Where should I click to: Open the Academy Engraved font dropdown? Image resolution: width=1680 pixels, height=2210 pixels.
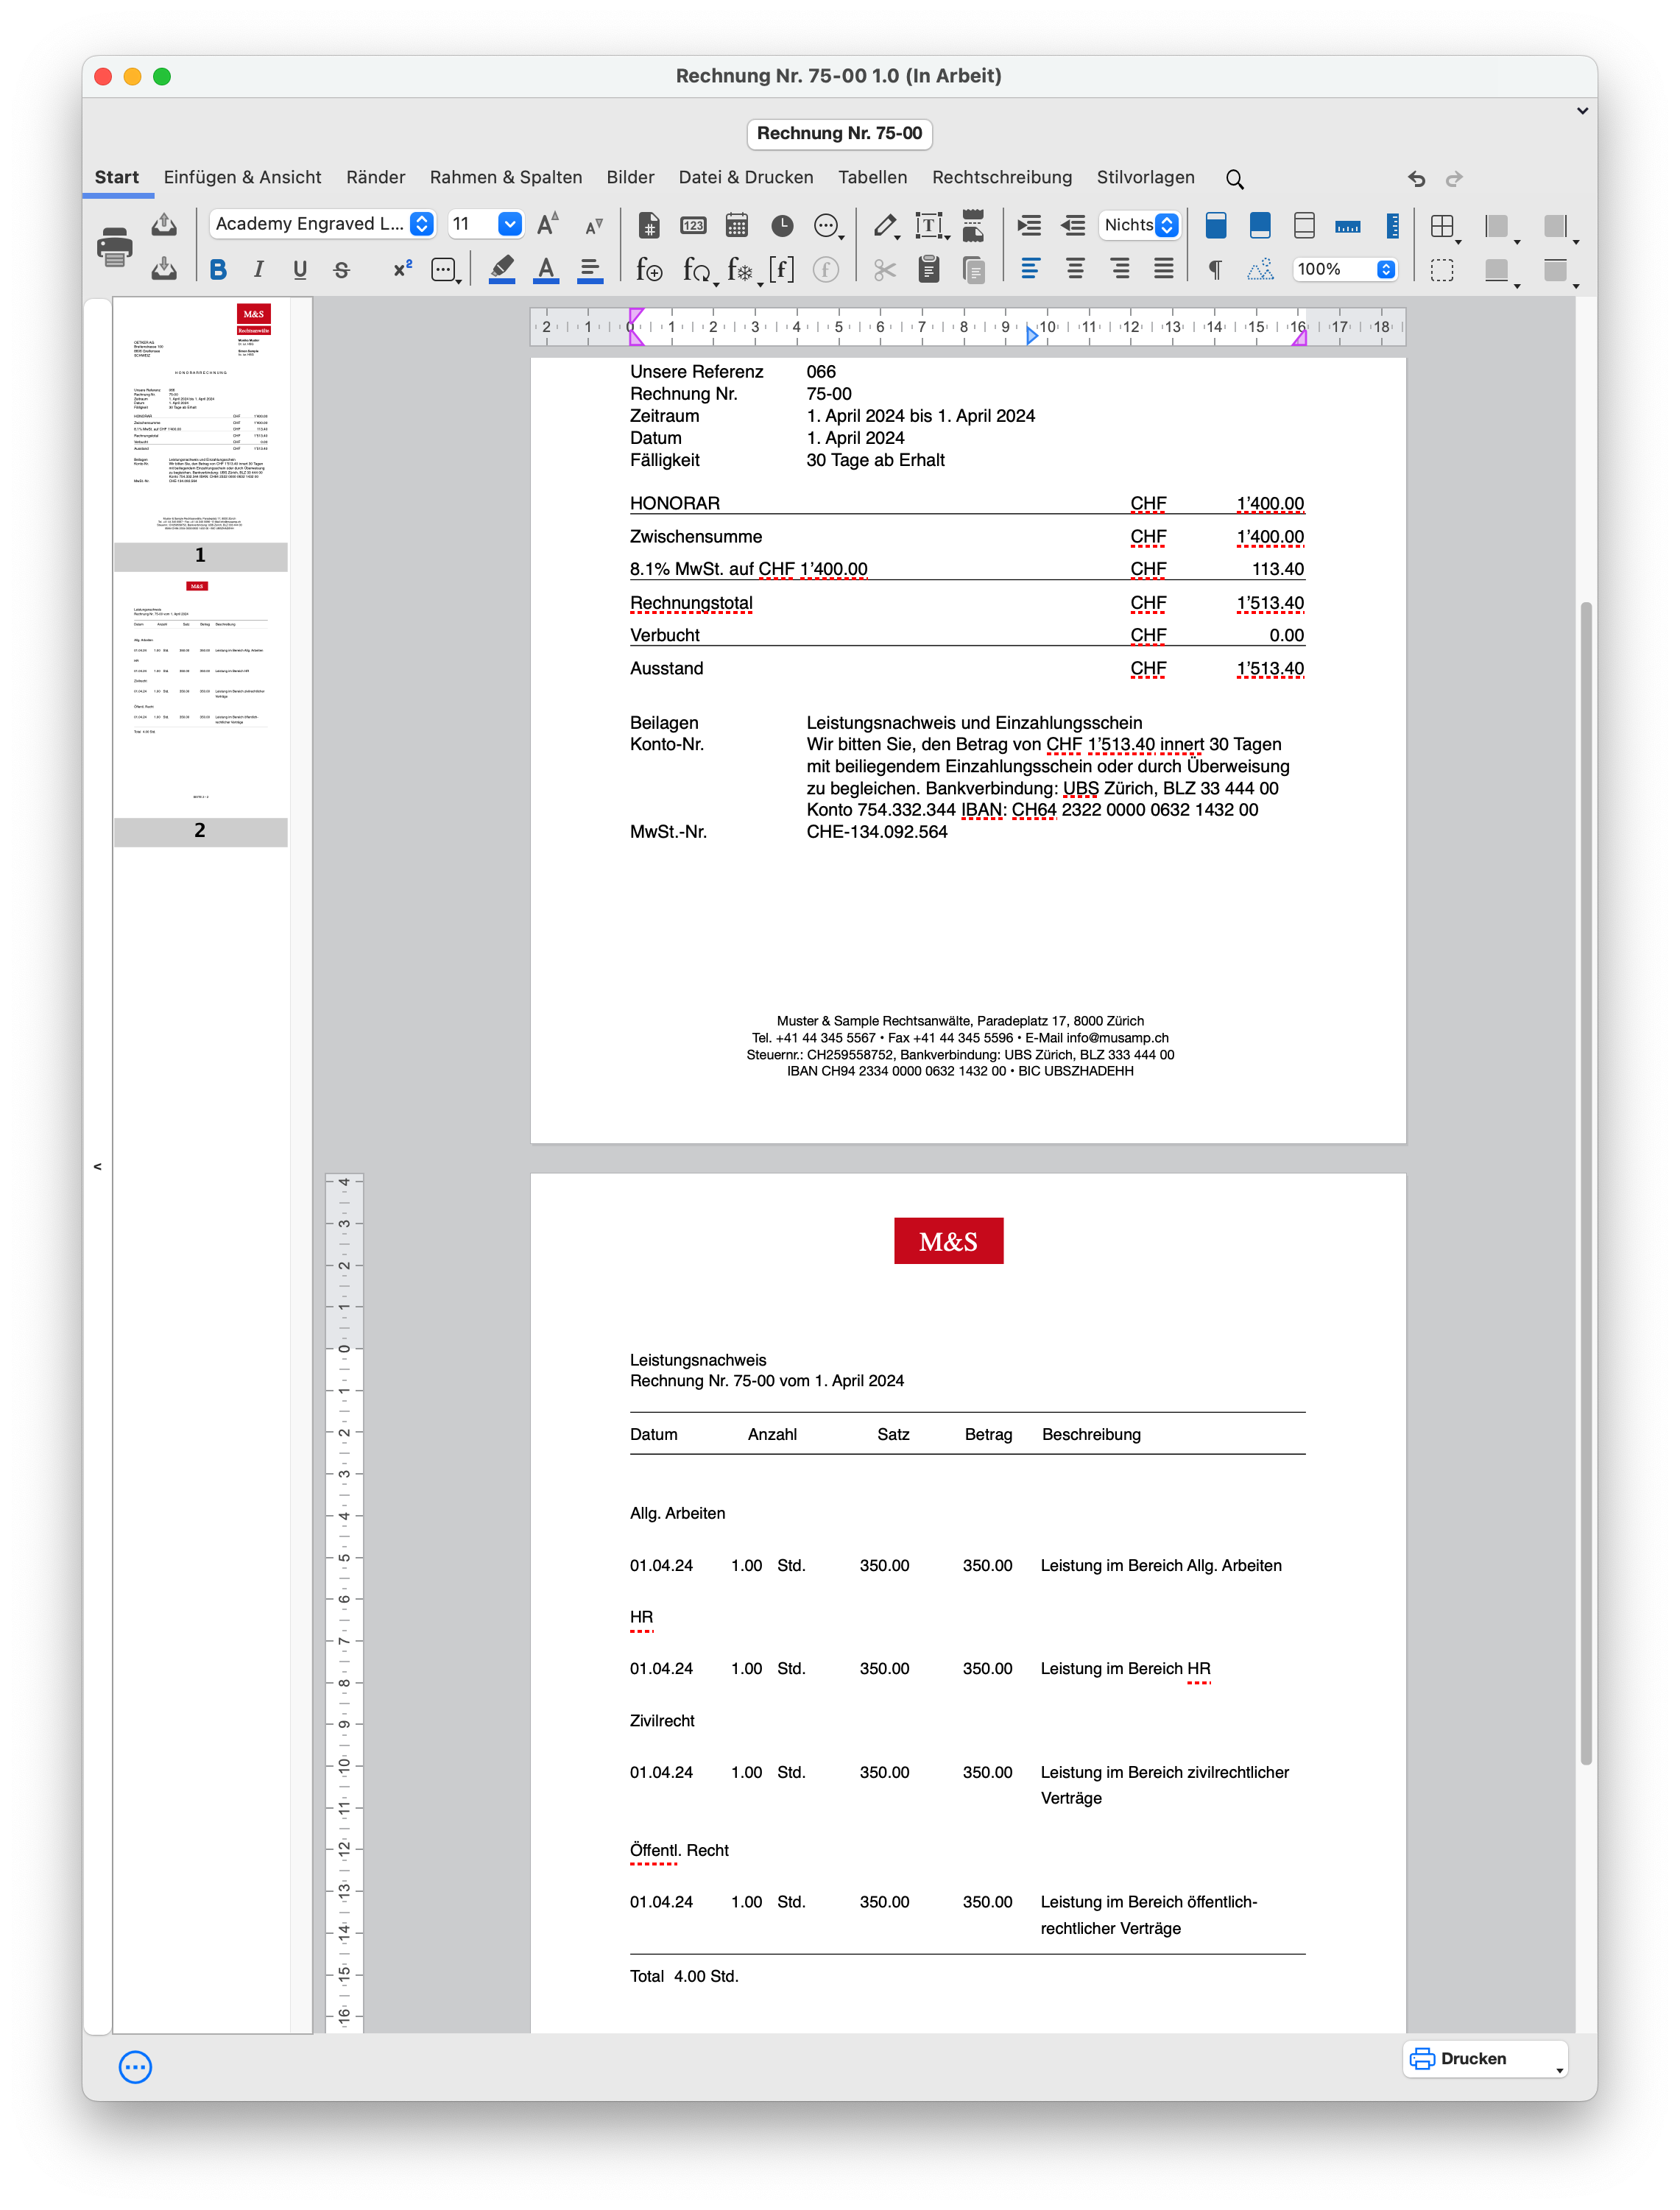click(322, 224)
